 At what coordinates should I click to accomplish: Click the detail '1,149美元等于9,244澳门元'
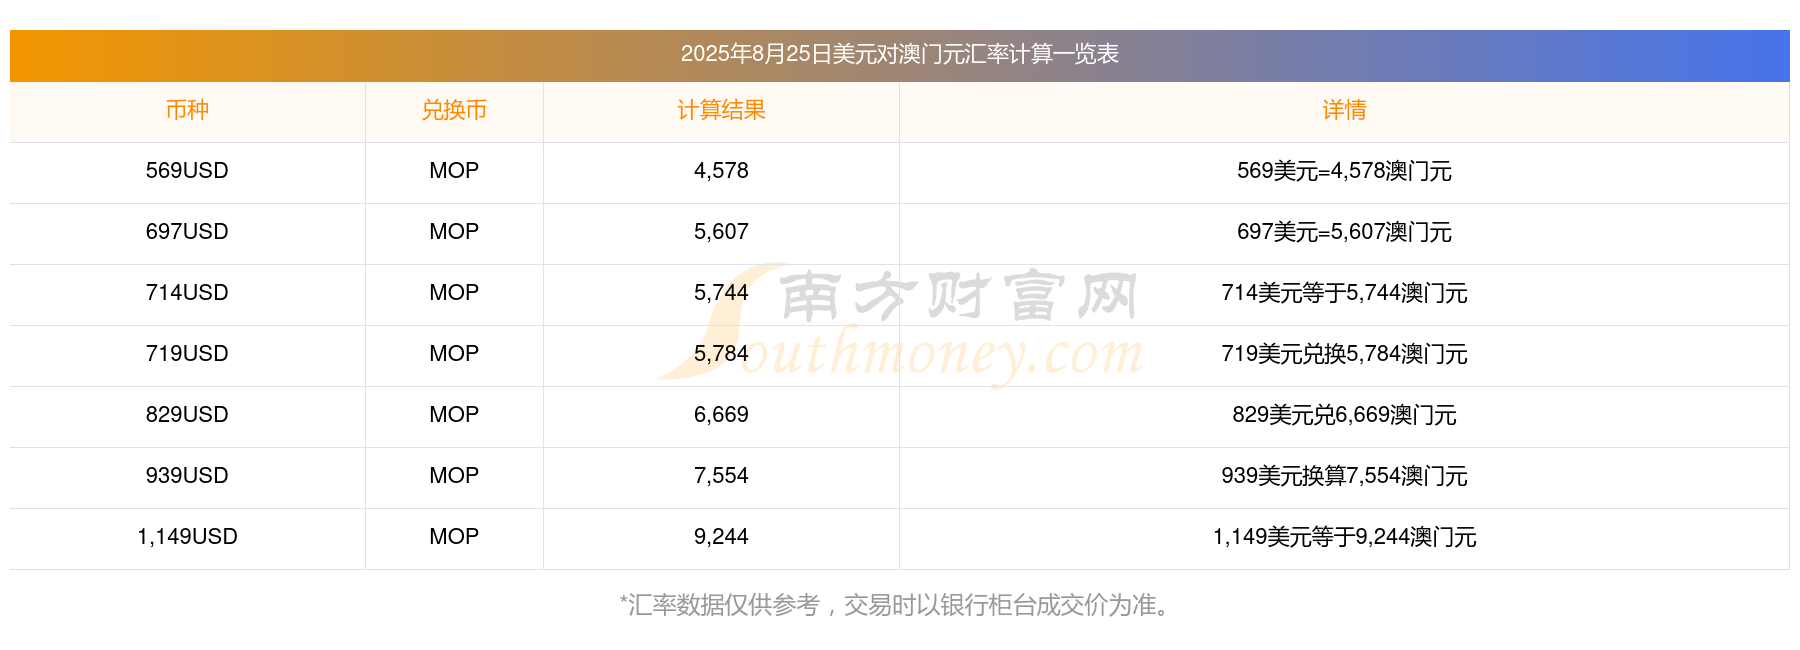(x=1344, y=537)
